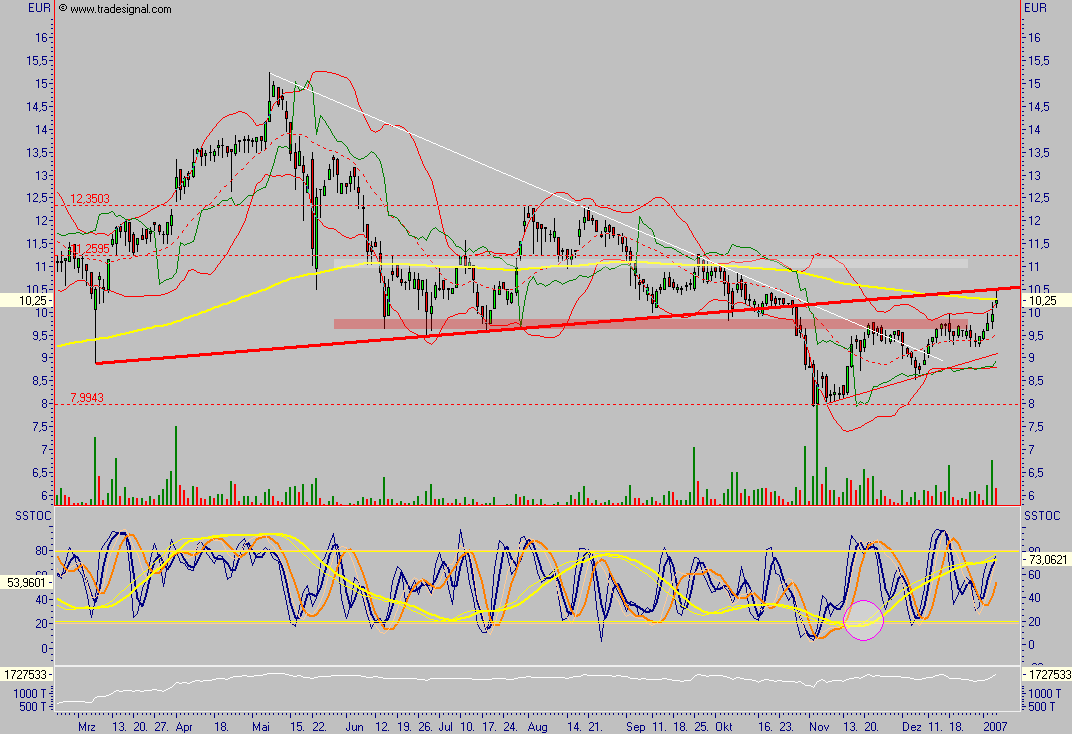
Task: Click the magenta circle marker on stochastic panel
Action: pyautogui.click(x=864, y=621)
